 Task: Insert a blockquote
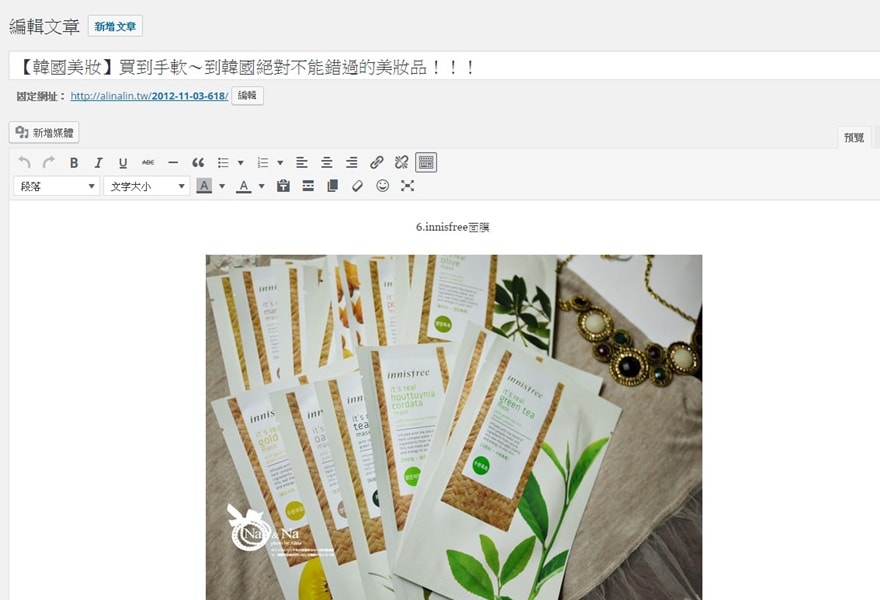pyautogui.click(x=198, y=162)
